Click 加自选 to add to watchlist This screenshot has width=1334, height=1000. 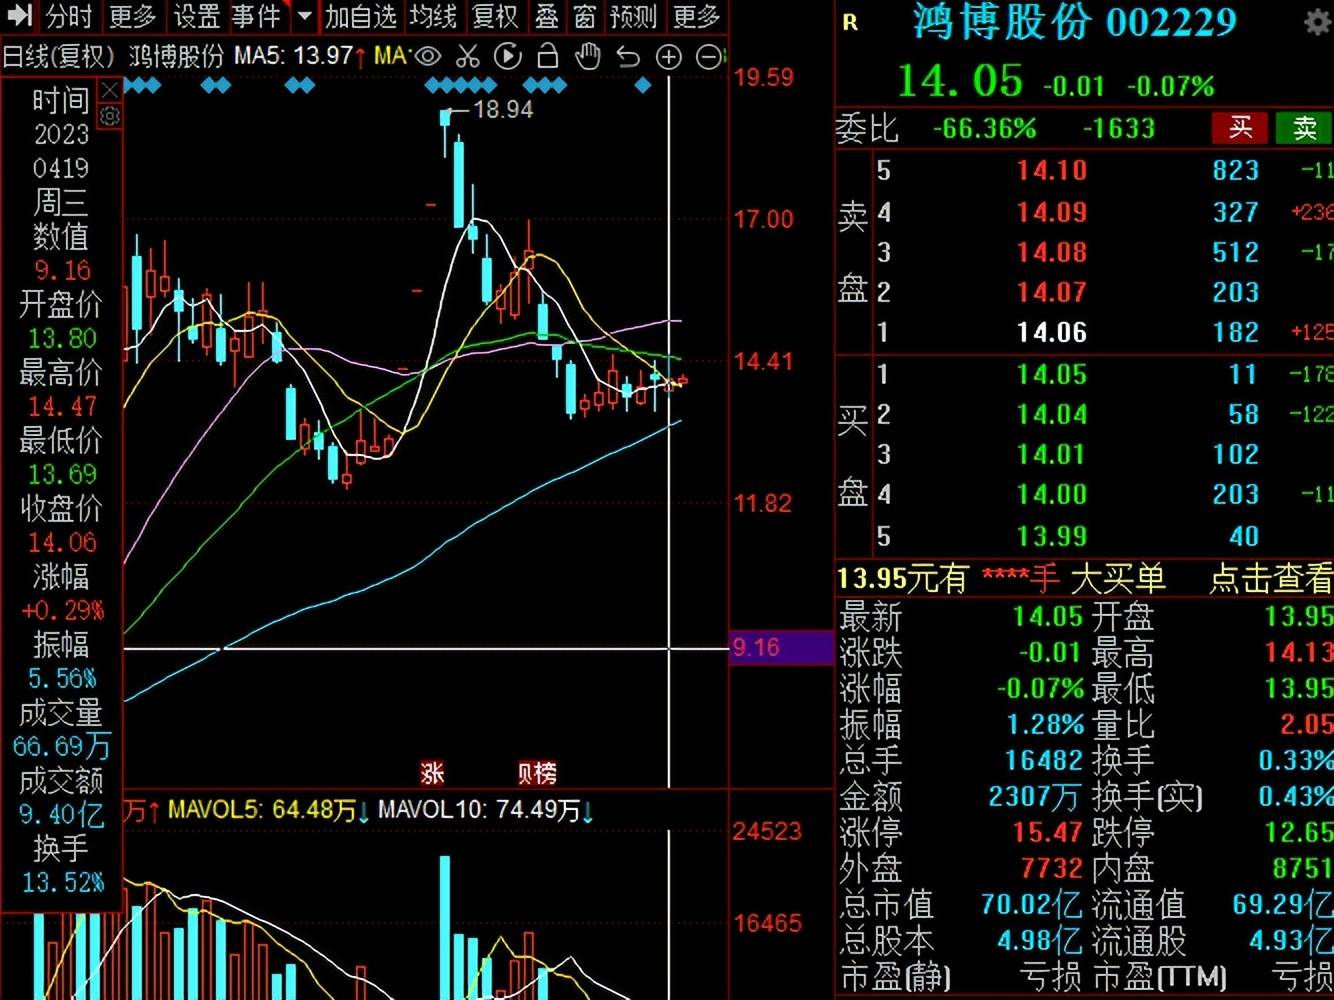(360, 16)
